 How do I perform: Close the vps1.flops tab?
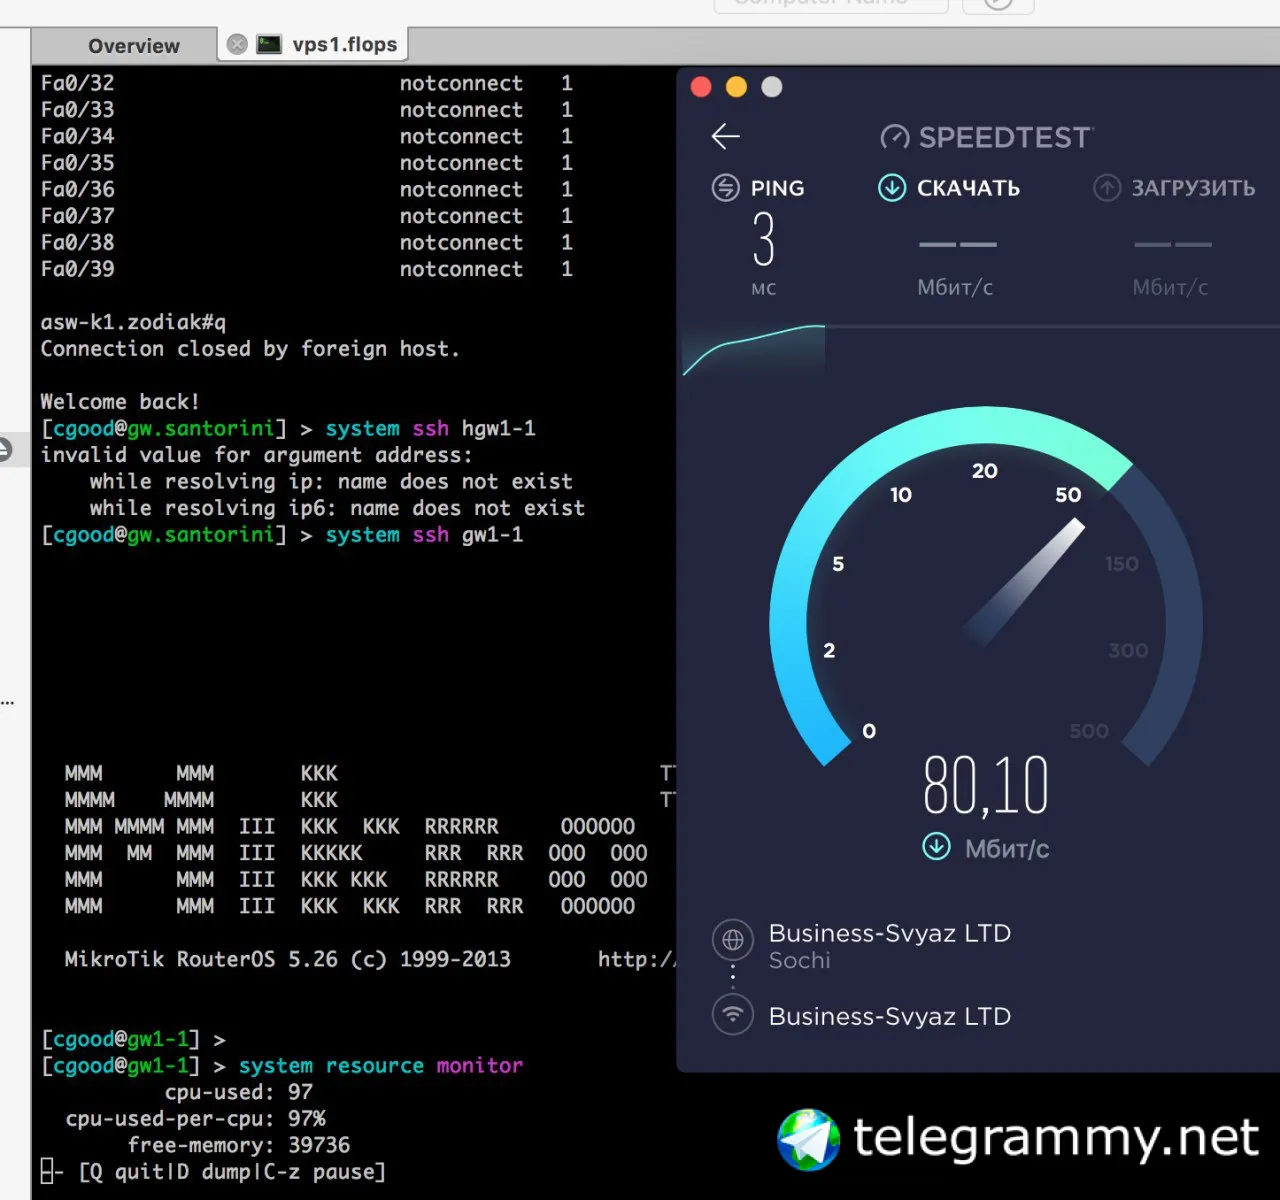click(237, 44)
